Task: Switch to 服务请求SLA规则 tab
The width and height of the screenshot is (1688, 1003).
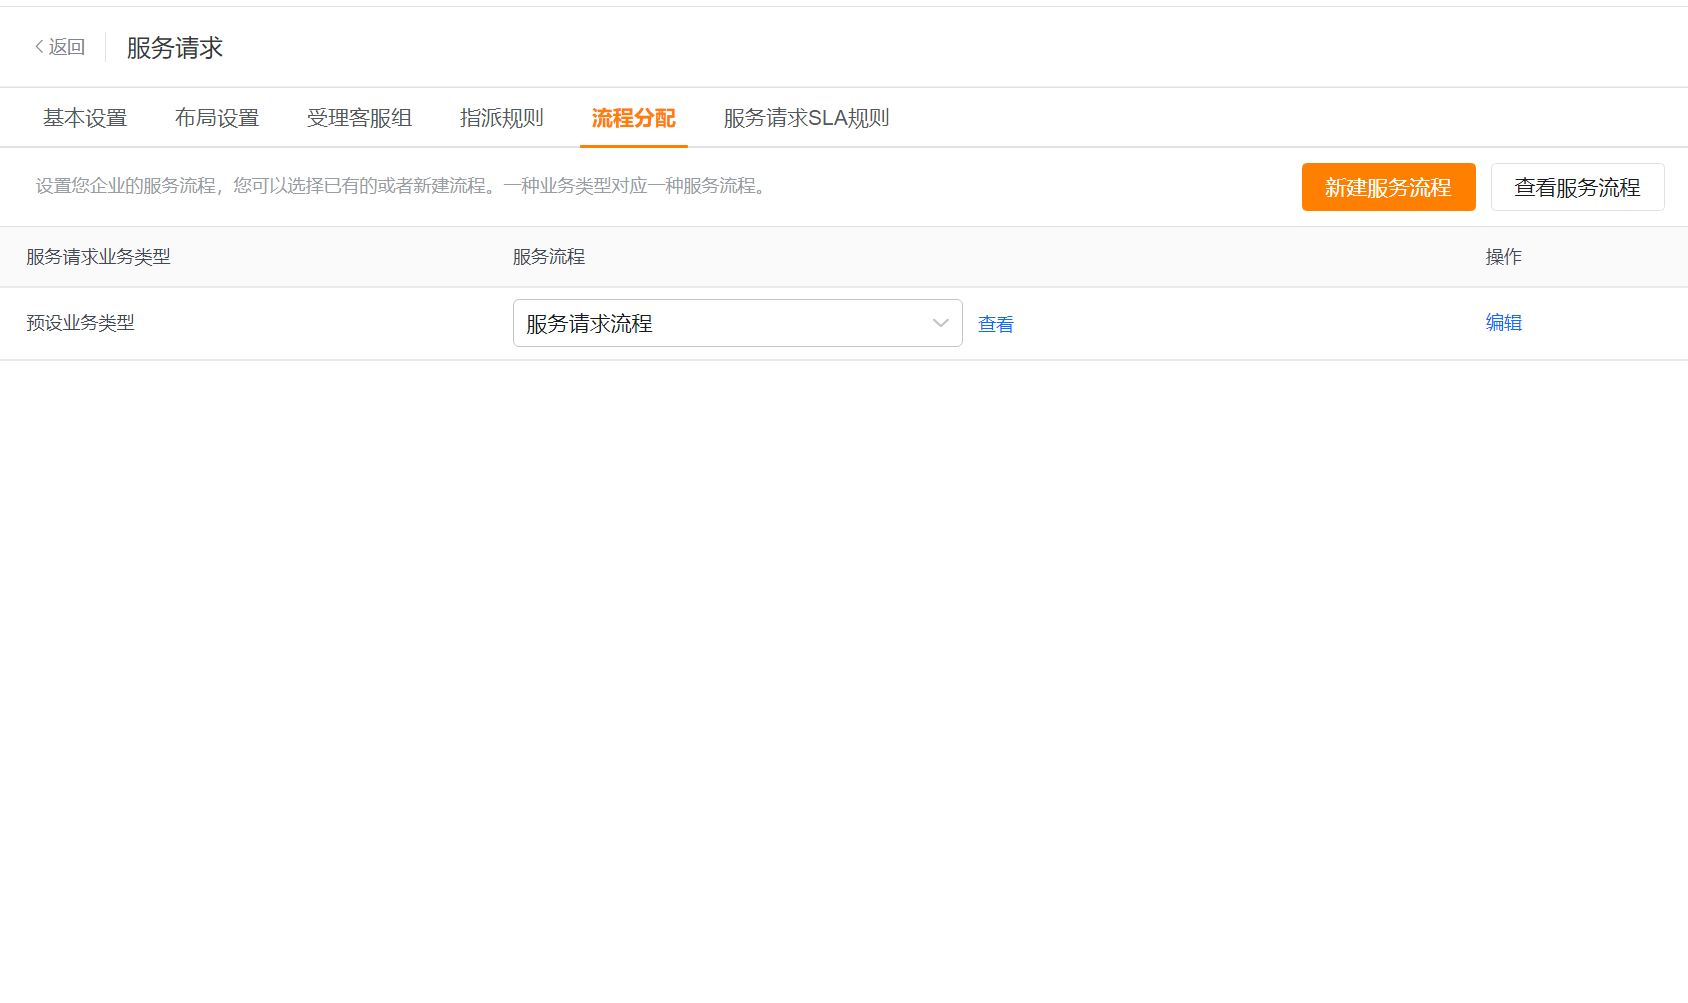Action: [806, 118]
